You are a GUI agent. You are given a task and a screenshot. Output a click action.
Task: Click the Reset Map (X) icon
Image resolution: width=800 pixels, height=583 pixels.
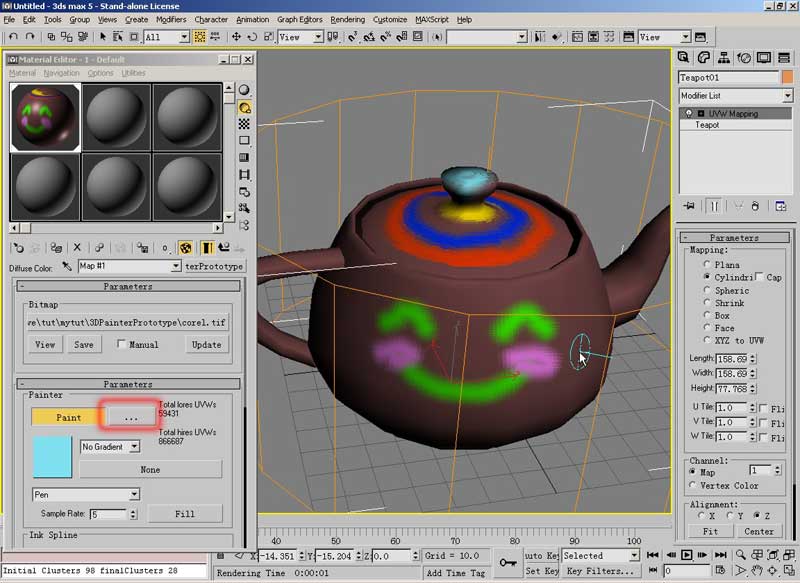pyautogui.click(x=77, y=247)
